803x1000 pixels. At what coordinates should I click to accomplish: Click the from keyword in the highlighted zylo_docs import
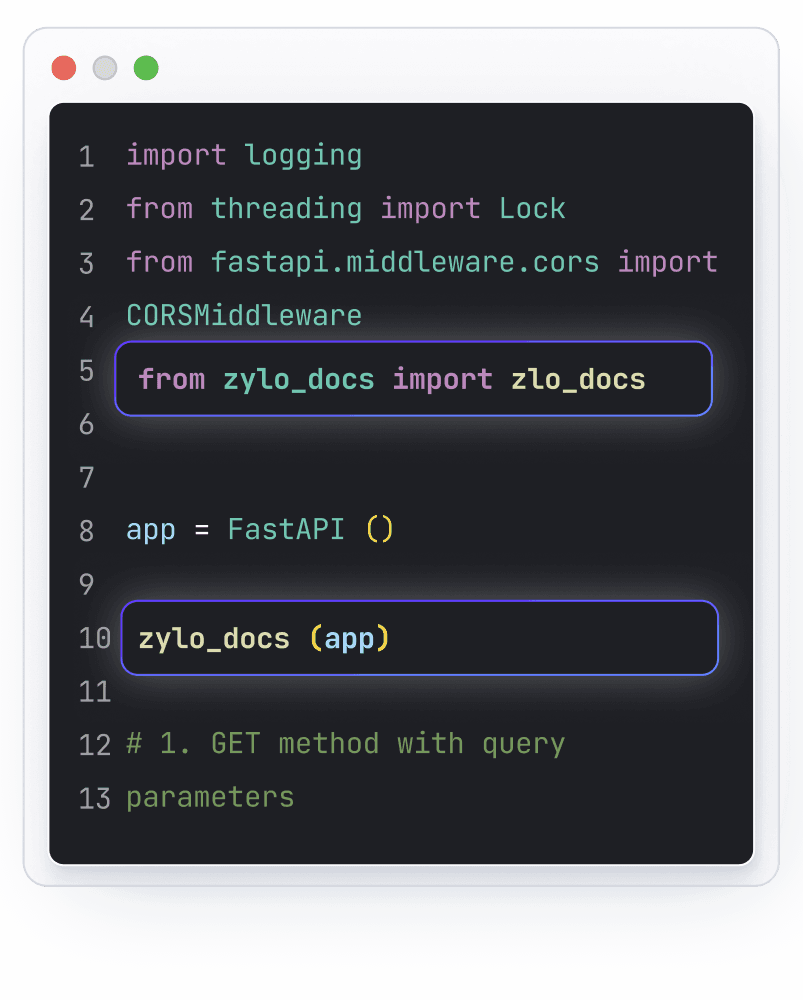pyautogui.click(x=172, y=379)
